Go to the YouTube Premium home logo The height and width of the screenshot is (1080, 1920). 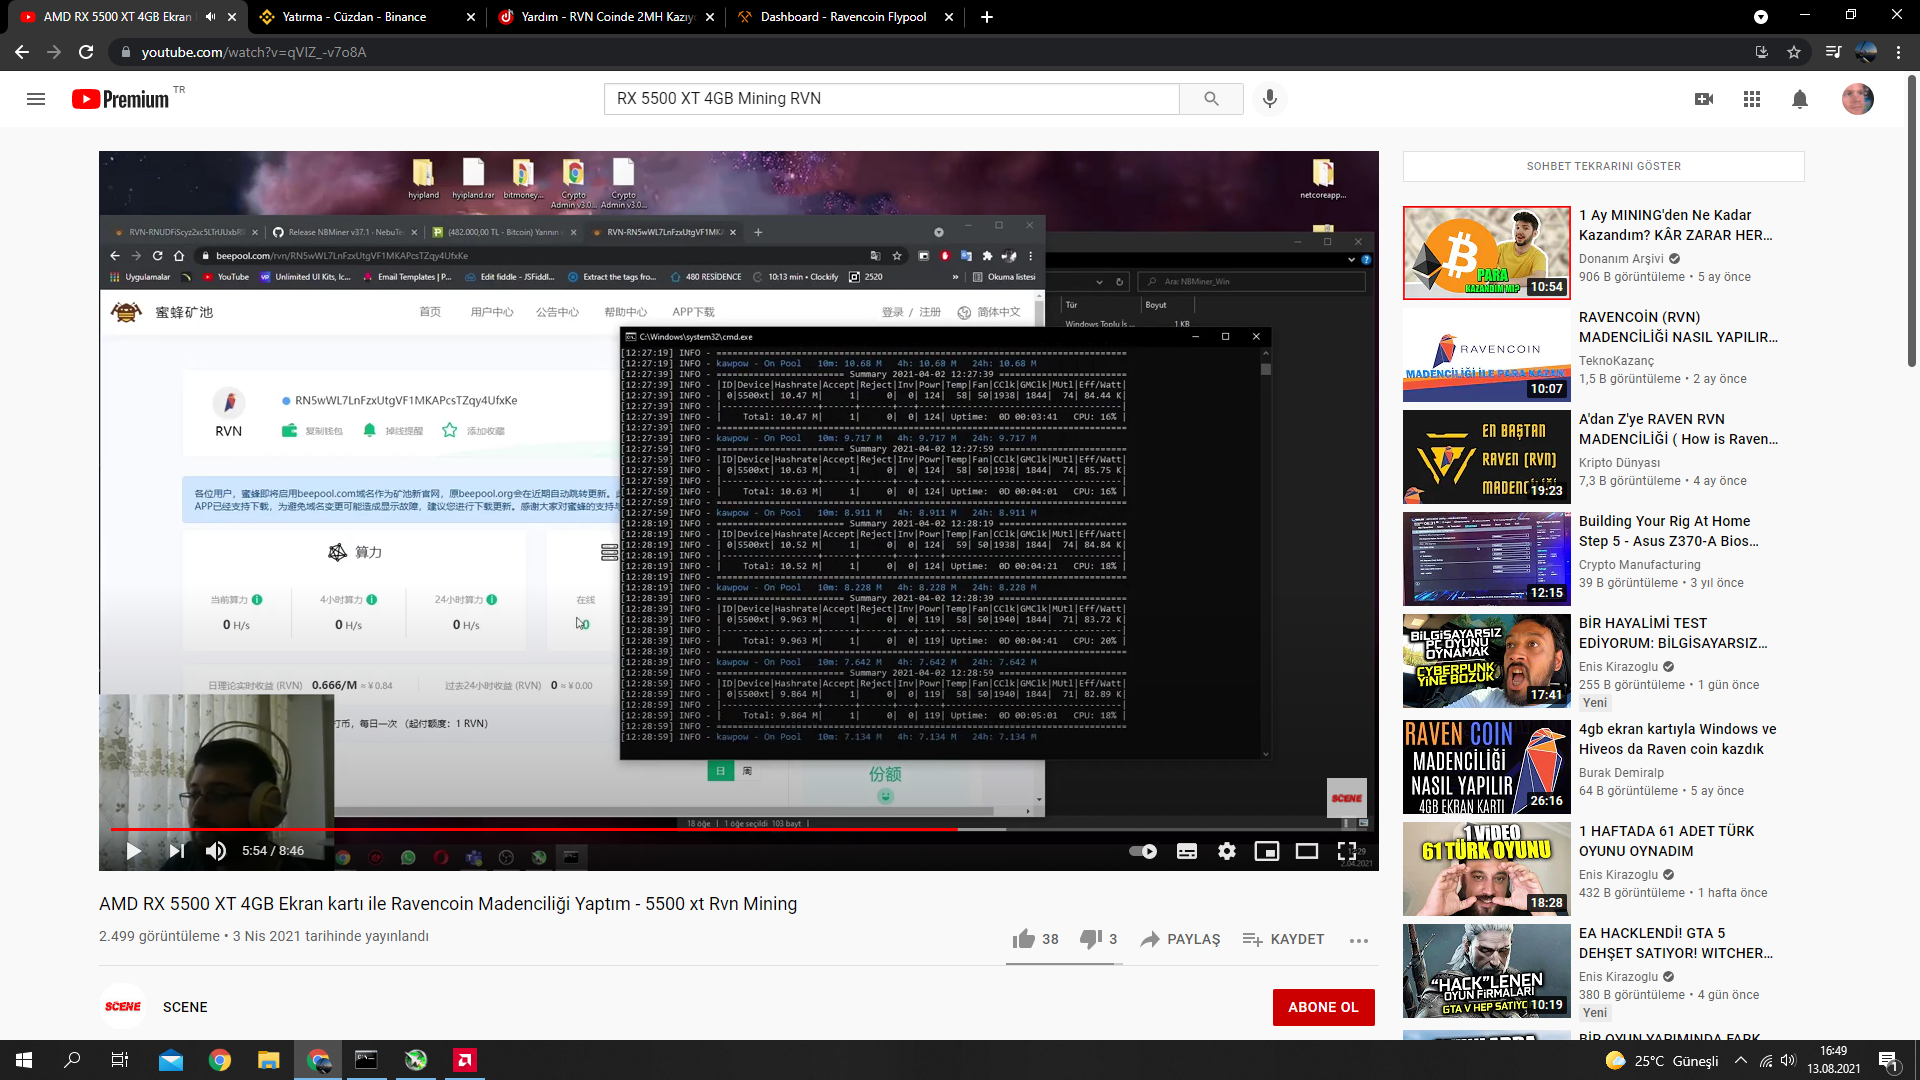point(121,99)
